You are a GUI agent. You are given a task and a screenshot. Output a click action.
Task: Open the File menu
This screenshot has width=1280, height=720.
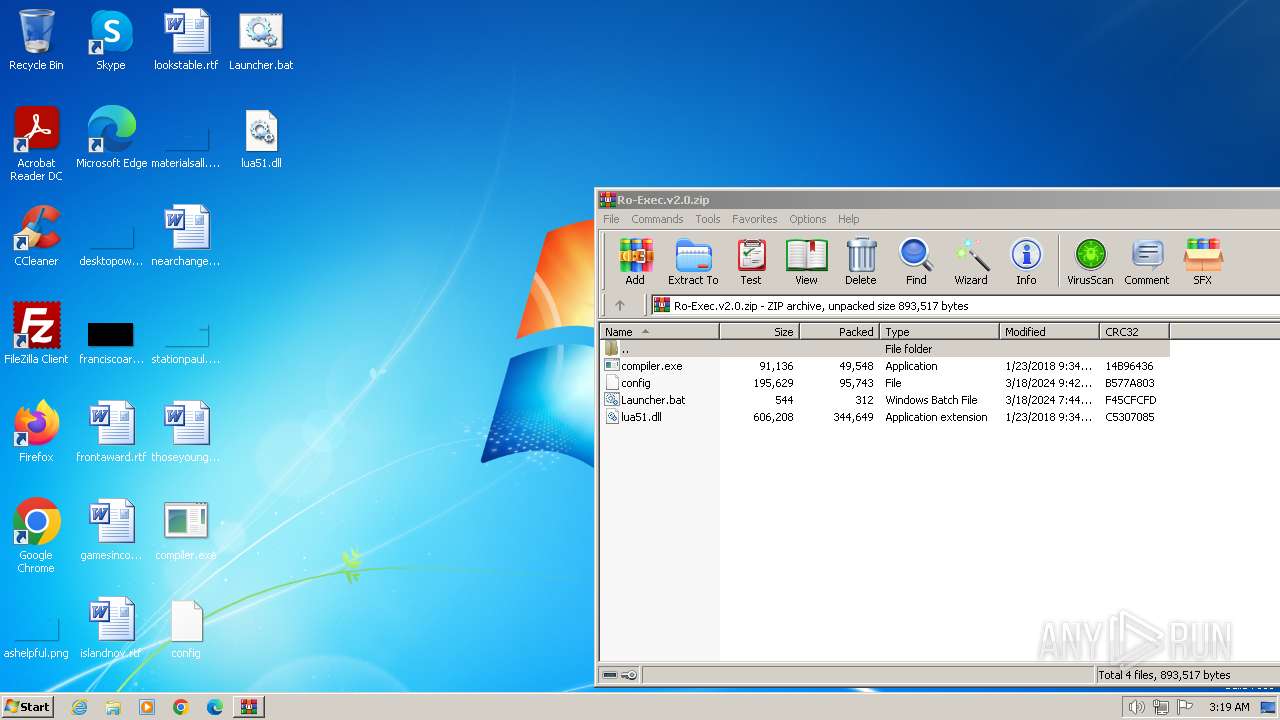pyautogui.click(x=611, y=219)
